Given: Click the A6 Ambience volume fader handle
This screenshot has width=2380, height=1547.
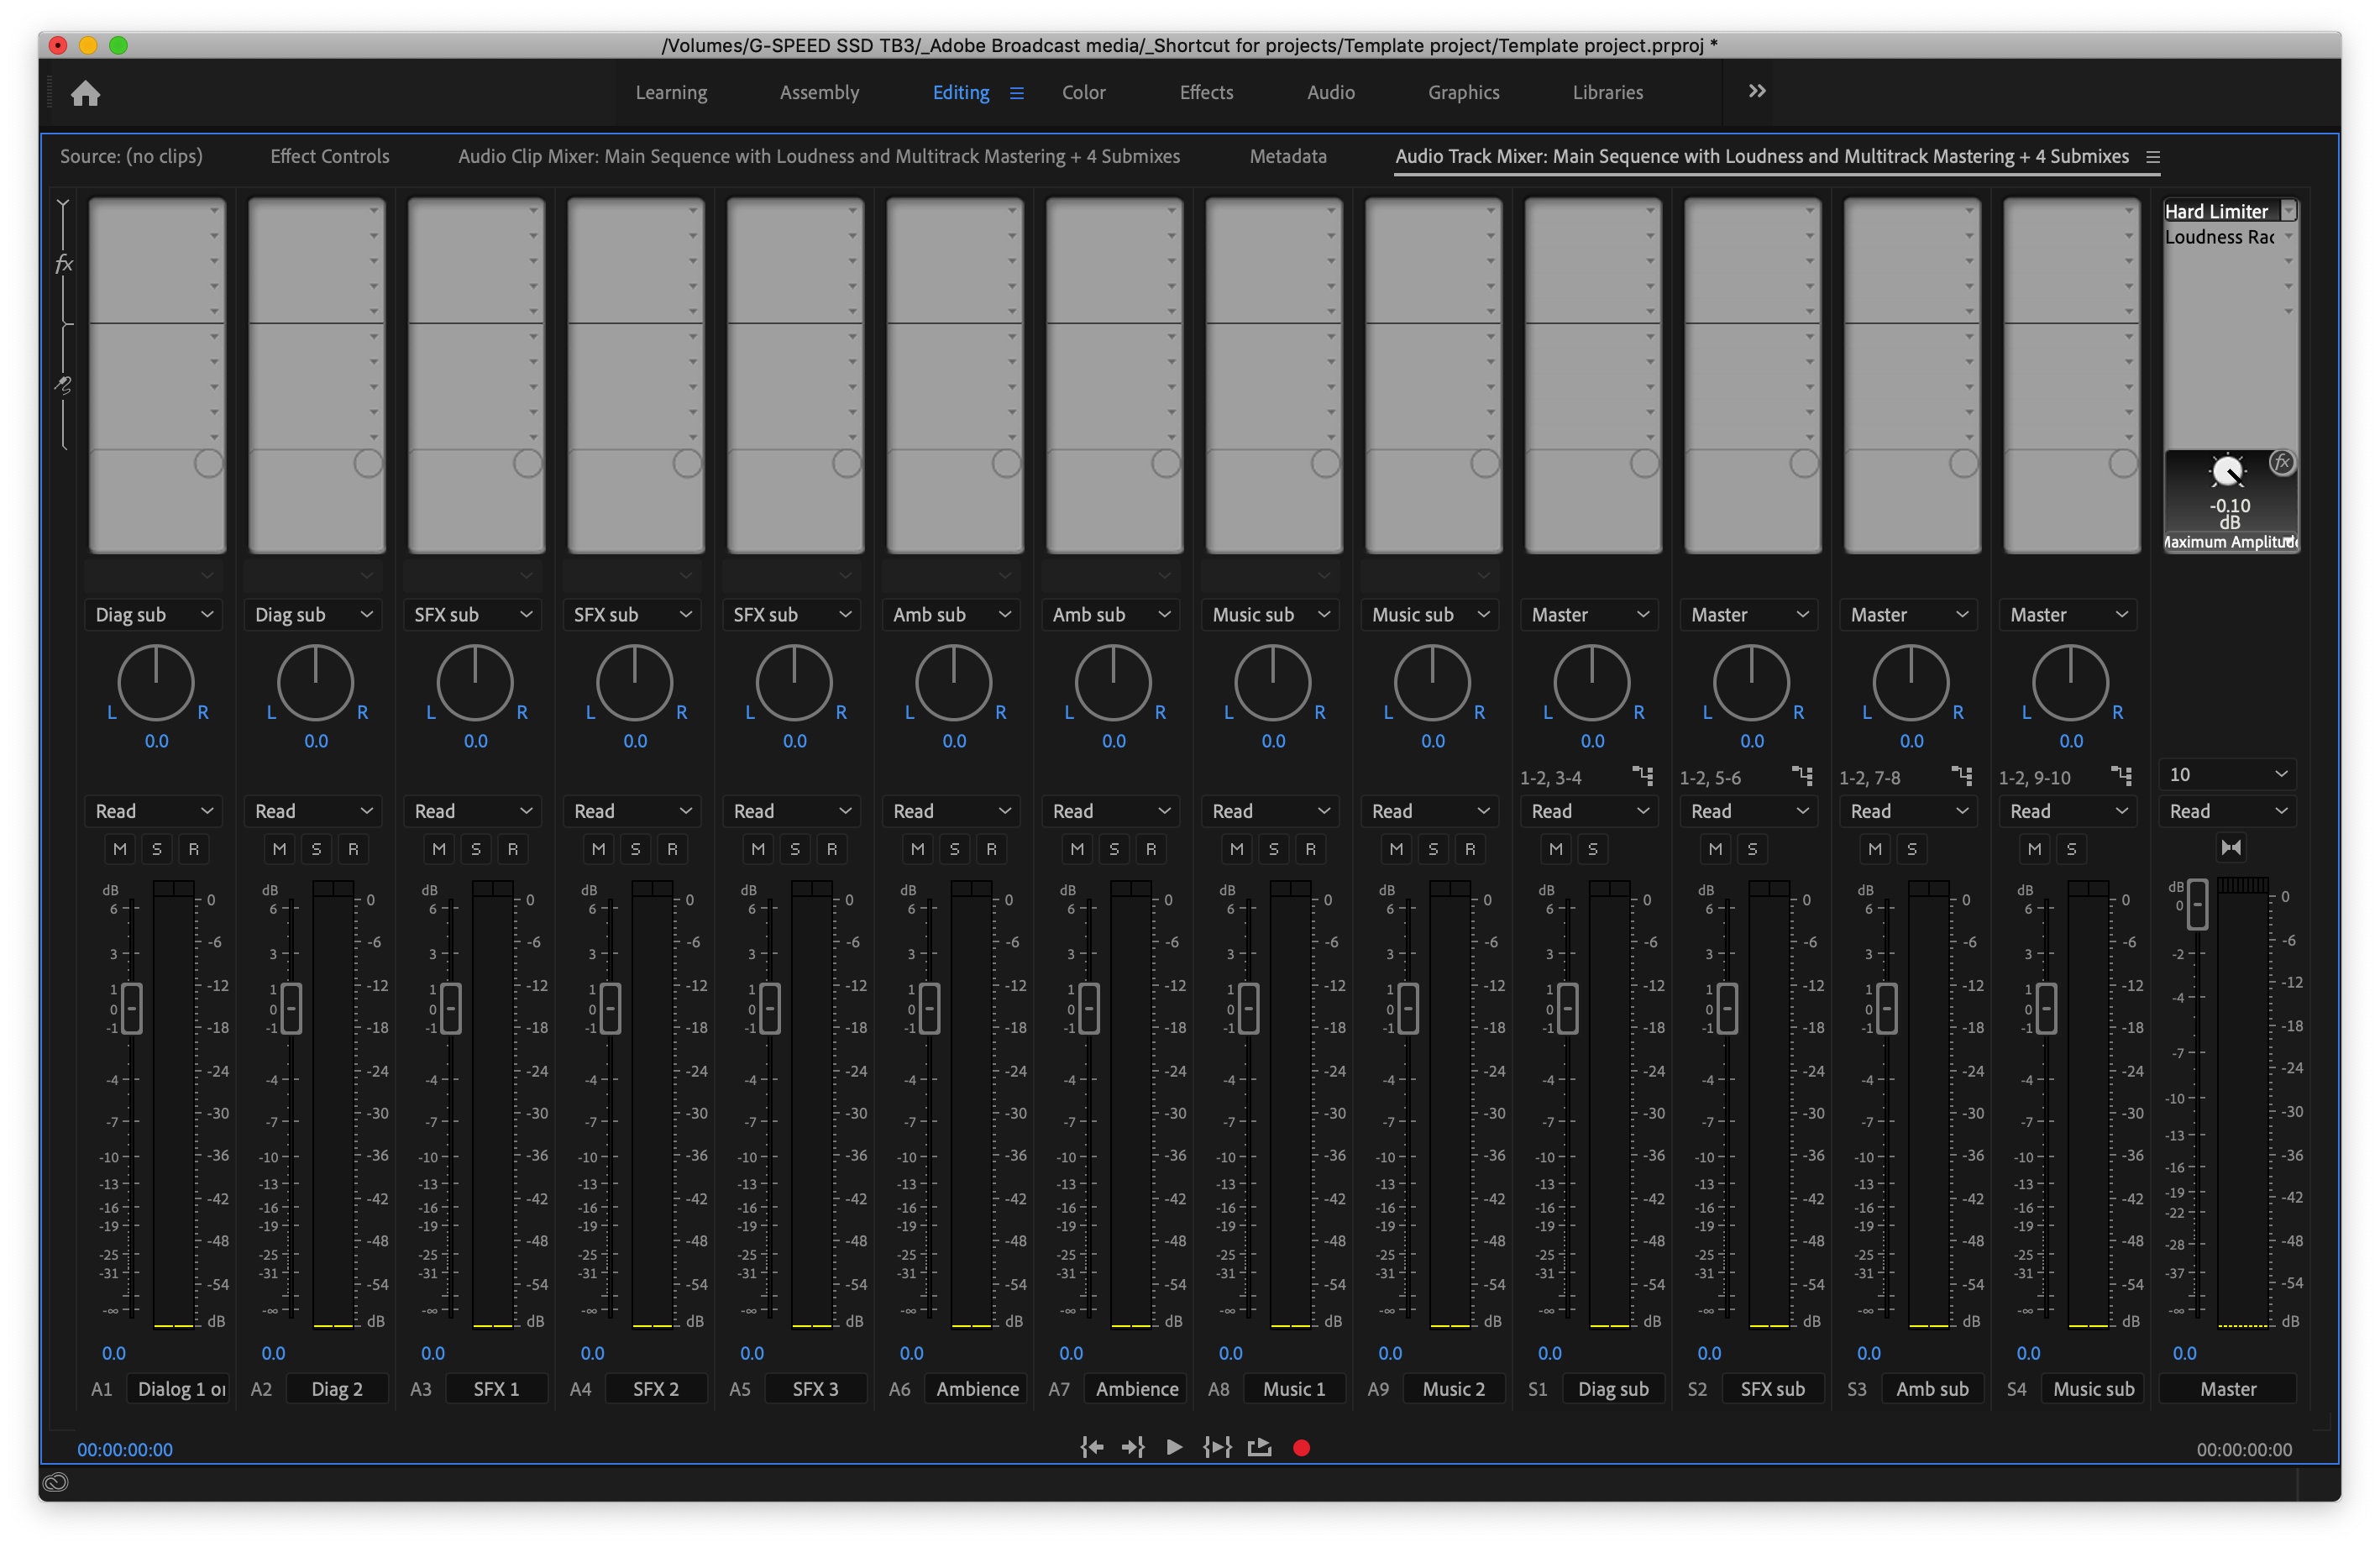Looking at the screenshot, I should 929,1008.
